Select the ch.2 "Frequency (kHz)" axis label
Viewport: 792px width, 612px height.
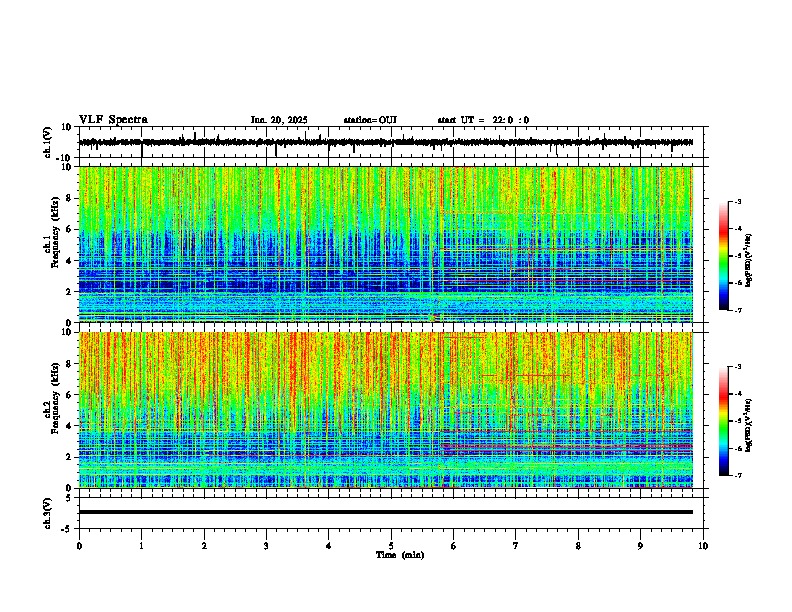click(55, 398)
